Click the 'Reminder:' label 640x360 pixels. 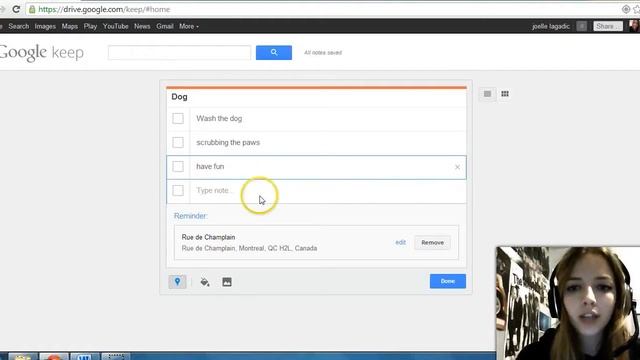pyautogui.click(x=191, y=216)
